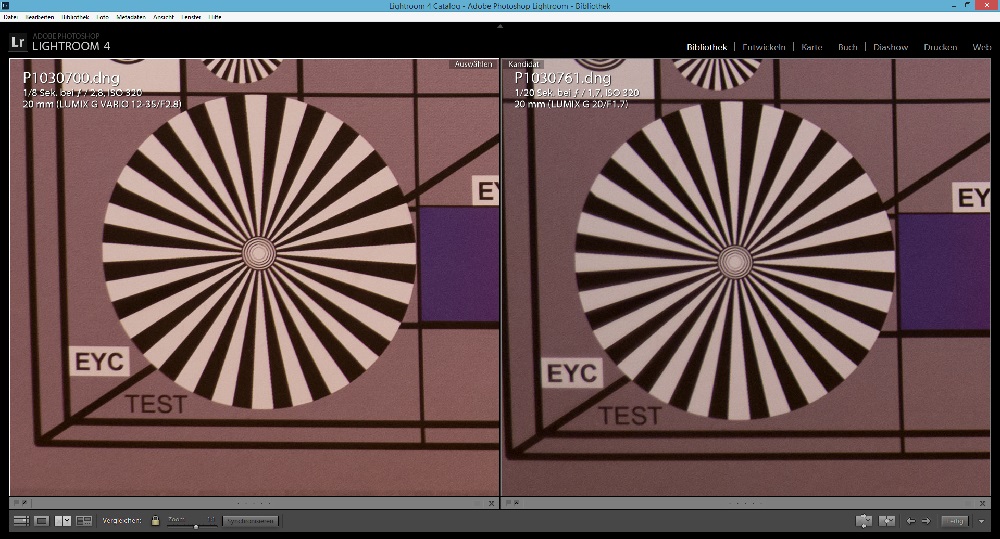Open the Fenster menu

point(192,17)
